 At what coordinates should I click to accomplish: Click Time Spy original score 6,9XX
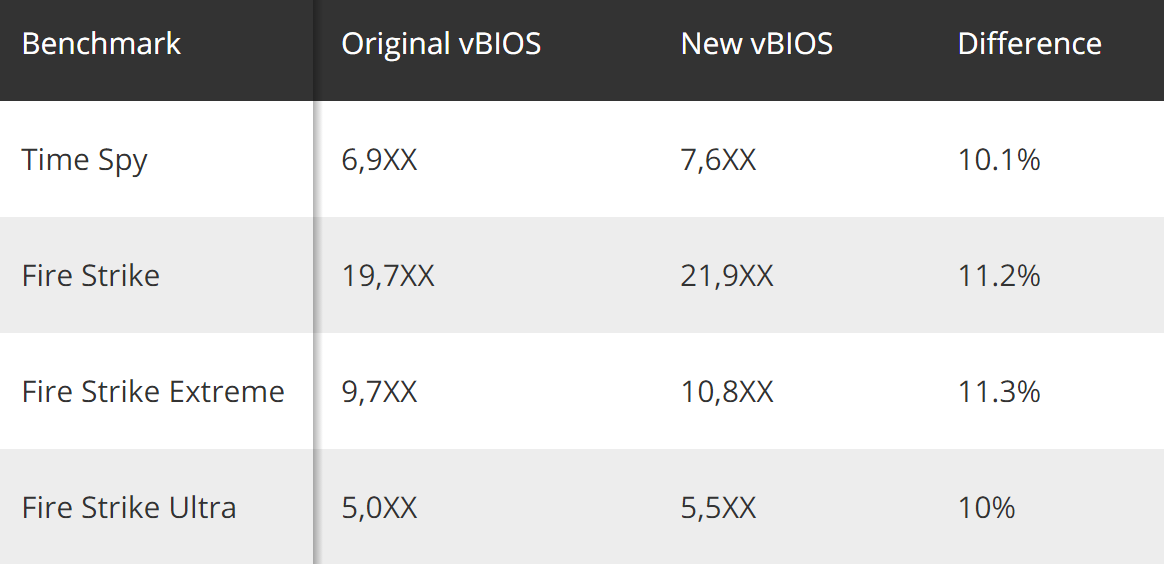tap(379, 160)
